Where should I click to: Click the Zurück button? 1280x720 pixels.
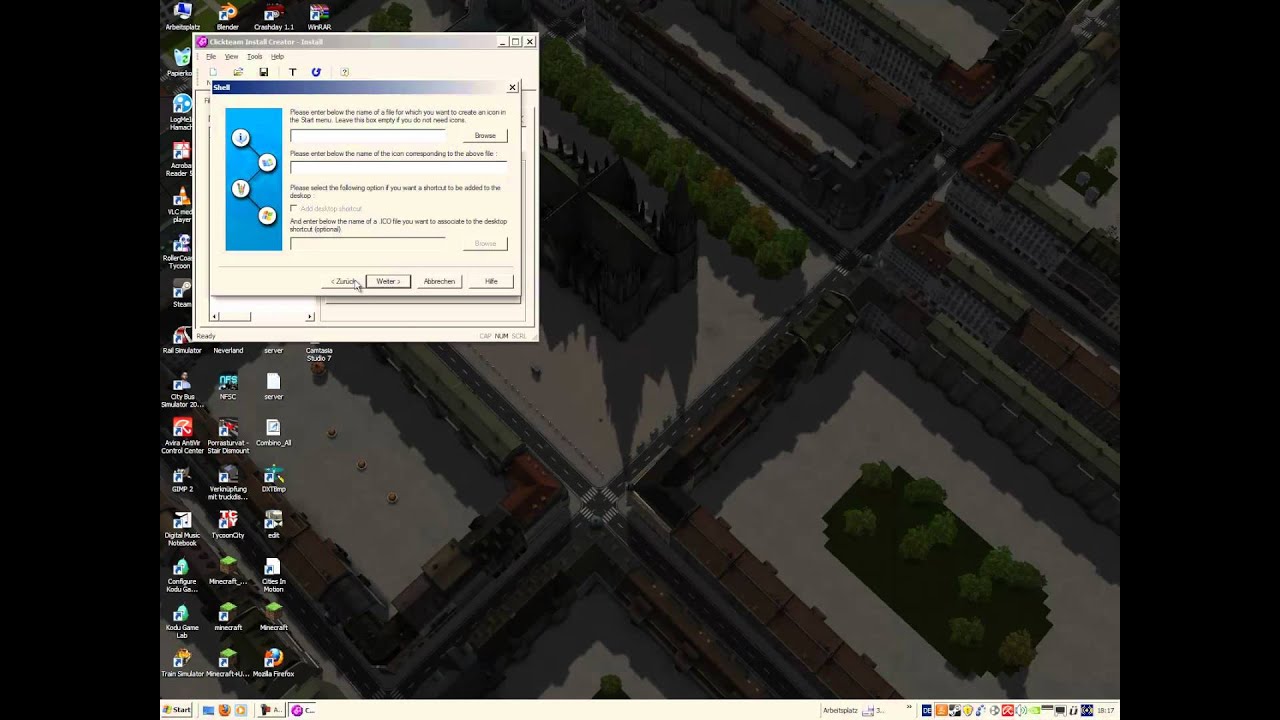343,281
